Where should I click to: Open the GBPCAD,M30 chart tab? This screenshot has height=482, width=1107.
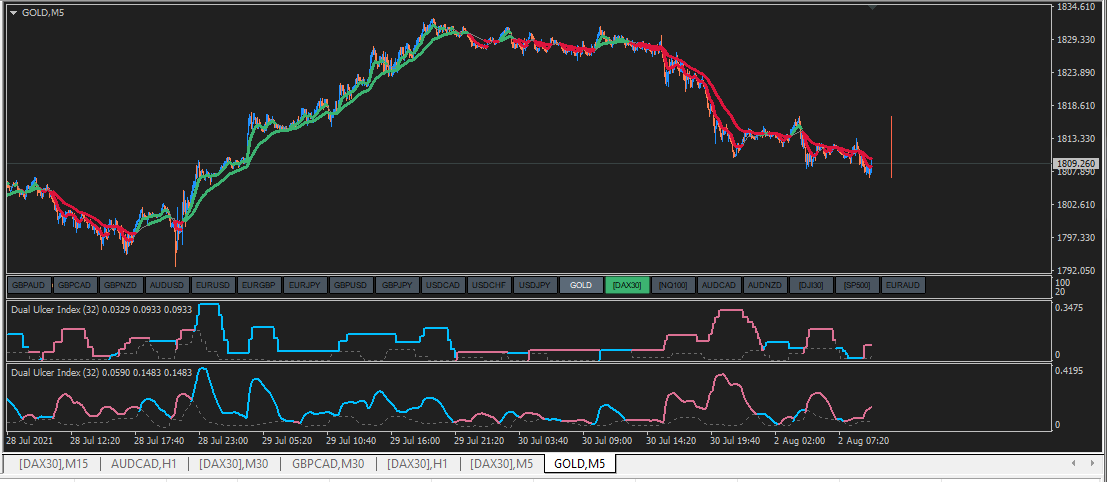coord(328,464)
